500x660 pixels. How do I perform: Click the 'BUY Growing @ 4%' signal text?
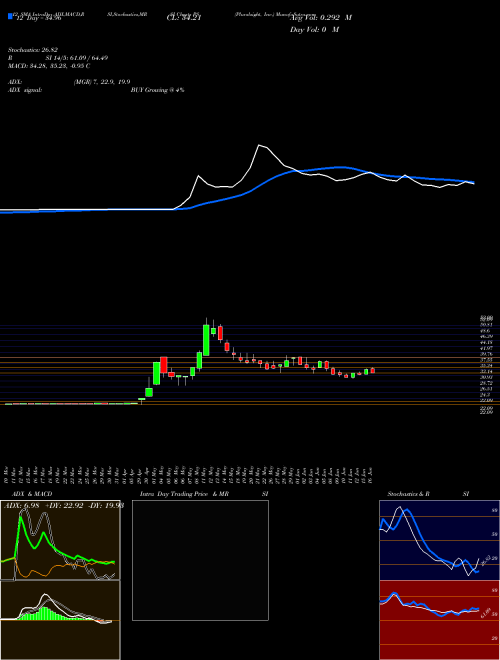point(157,90)
